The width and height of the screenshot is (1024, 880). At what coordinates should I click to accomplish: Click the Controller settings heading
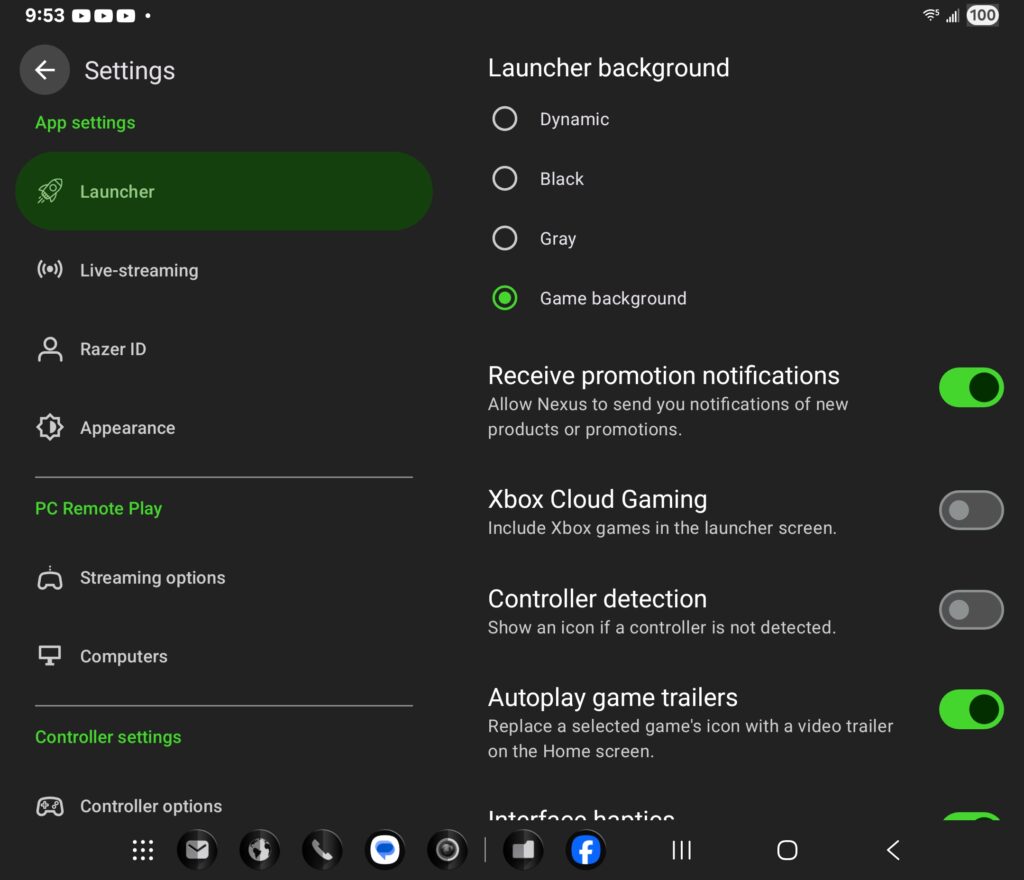[x=108, y=737]
